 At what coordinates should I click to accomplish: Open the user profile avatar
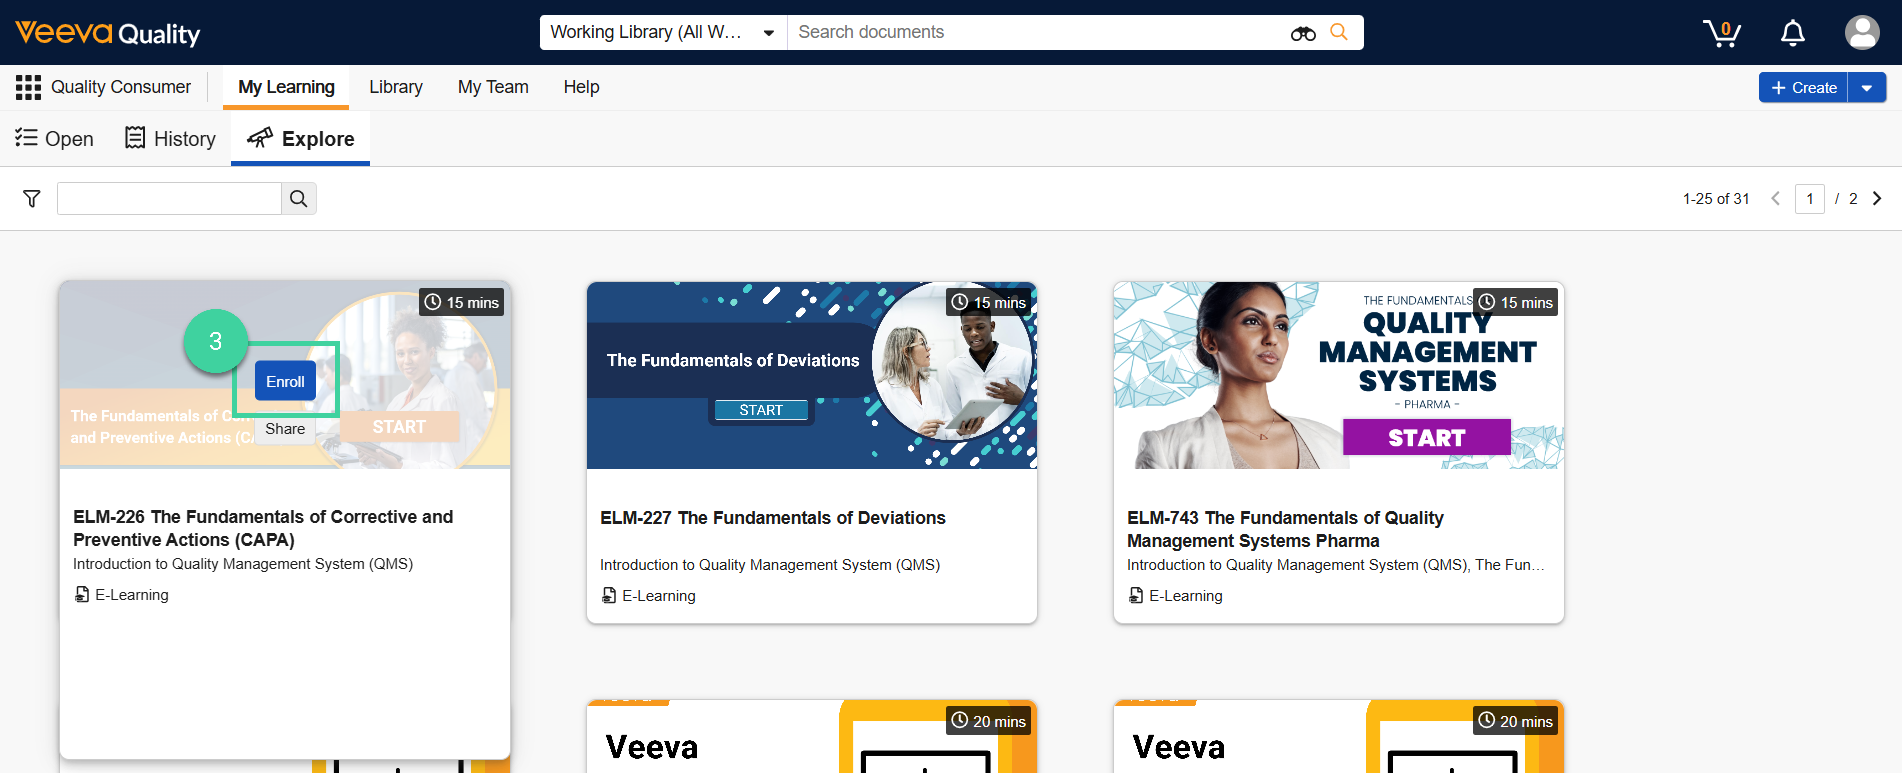(1862, 32)
